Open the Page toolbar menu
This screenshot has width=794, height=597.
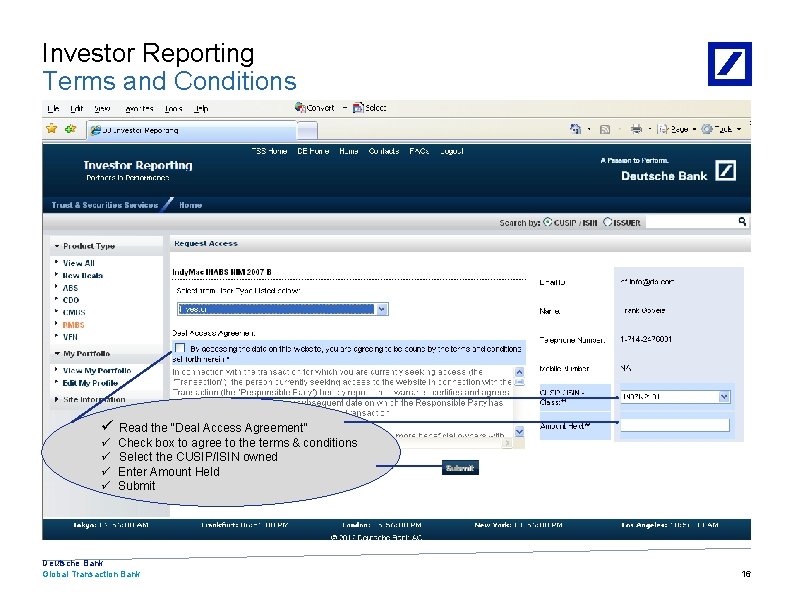pos(677,129)
